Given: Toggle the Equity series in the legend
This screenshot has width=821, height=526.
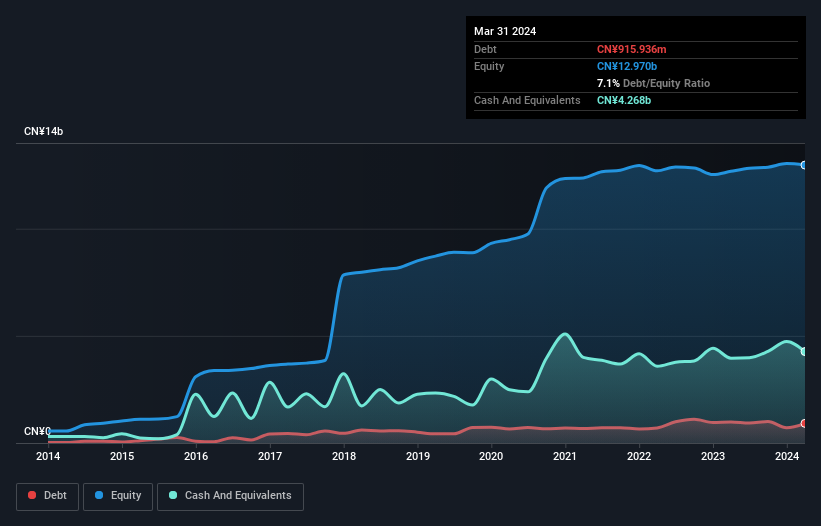Looking at the screenshot, I should (117, 496).
